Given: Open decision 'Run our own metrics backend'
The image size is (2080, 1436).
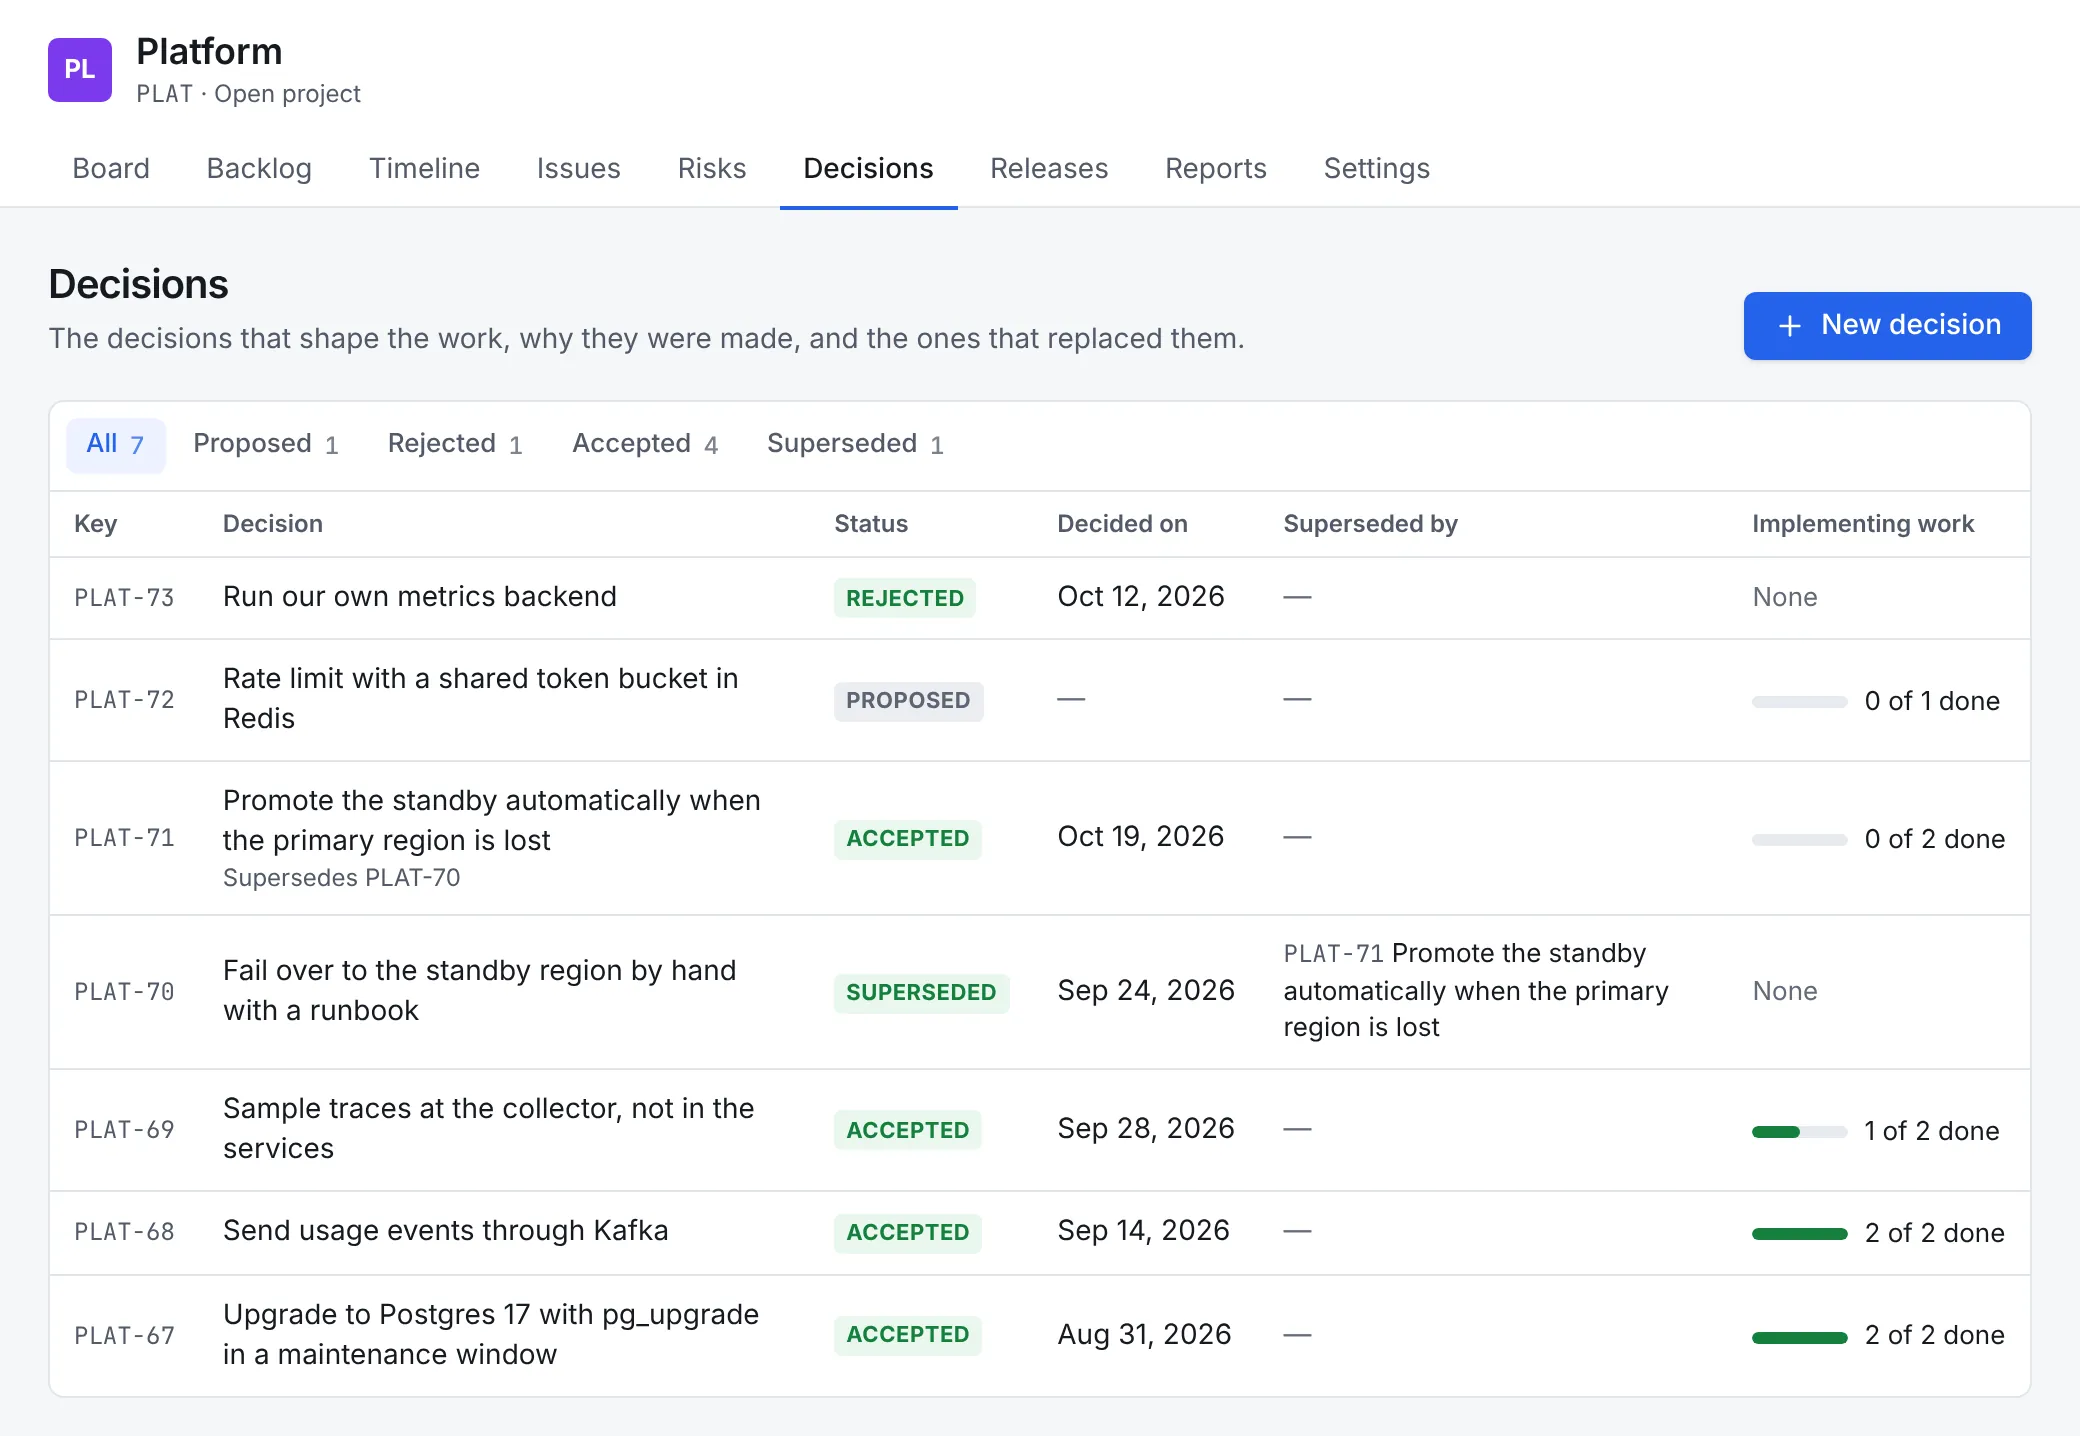Looking at the screenshot, I should coord(420,597).
